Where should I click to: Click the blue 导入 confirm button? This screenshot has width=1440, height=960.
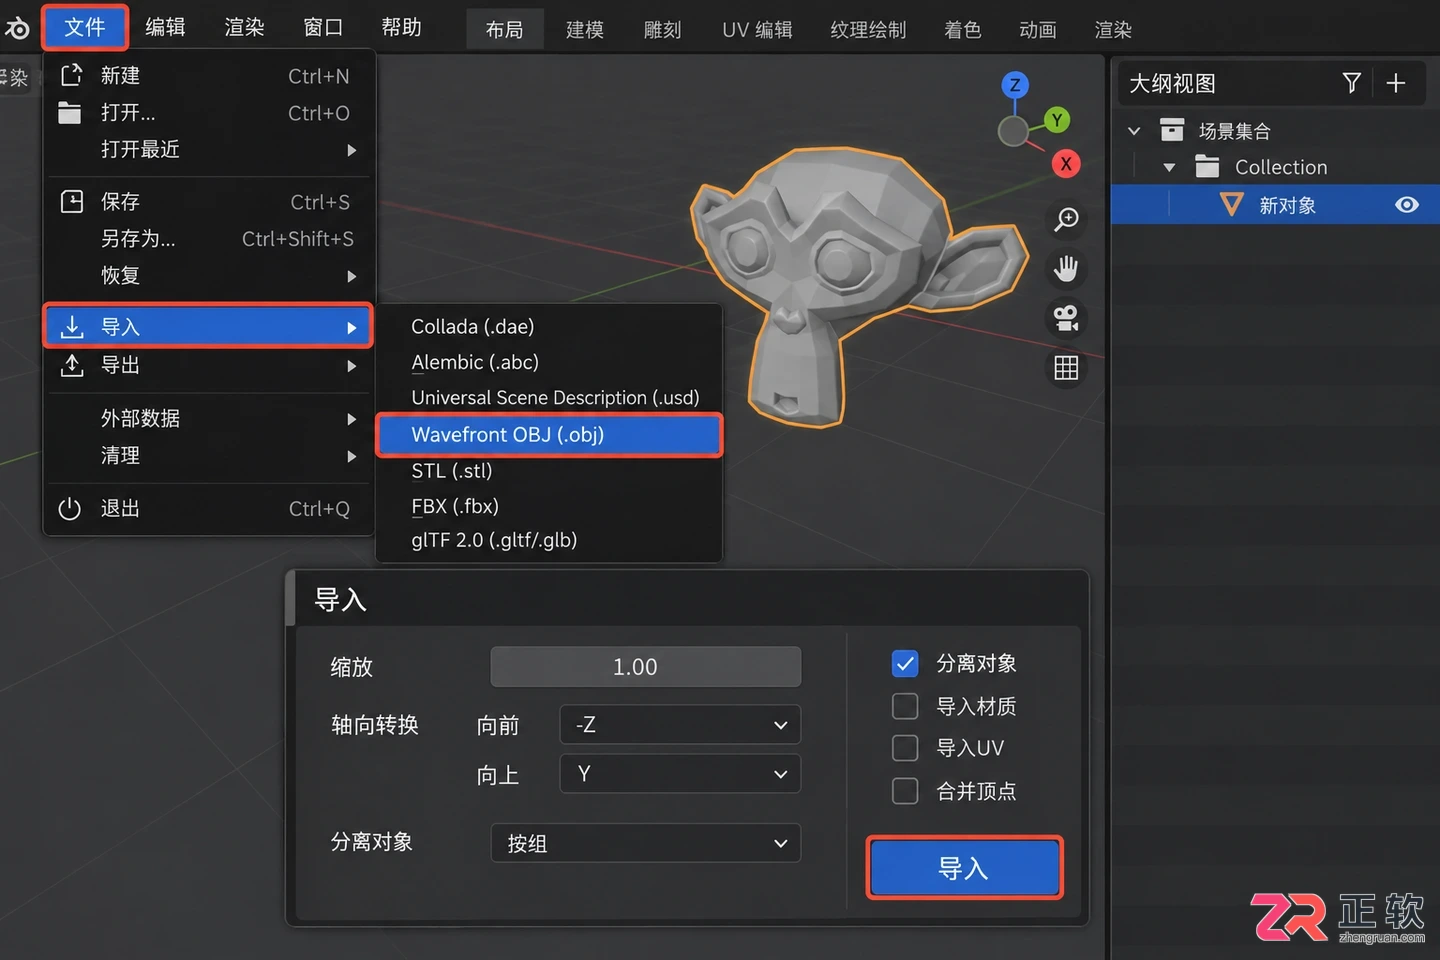(964, 867)
